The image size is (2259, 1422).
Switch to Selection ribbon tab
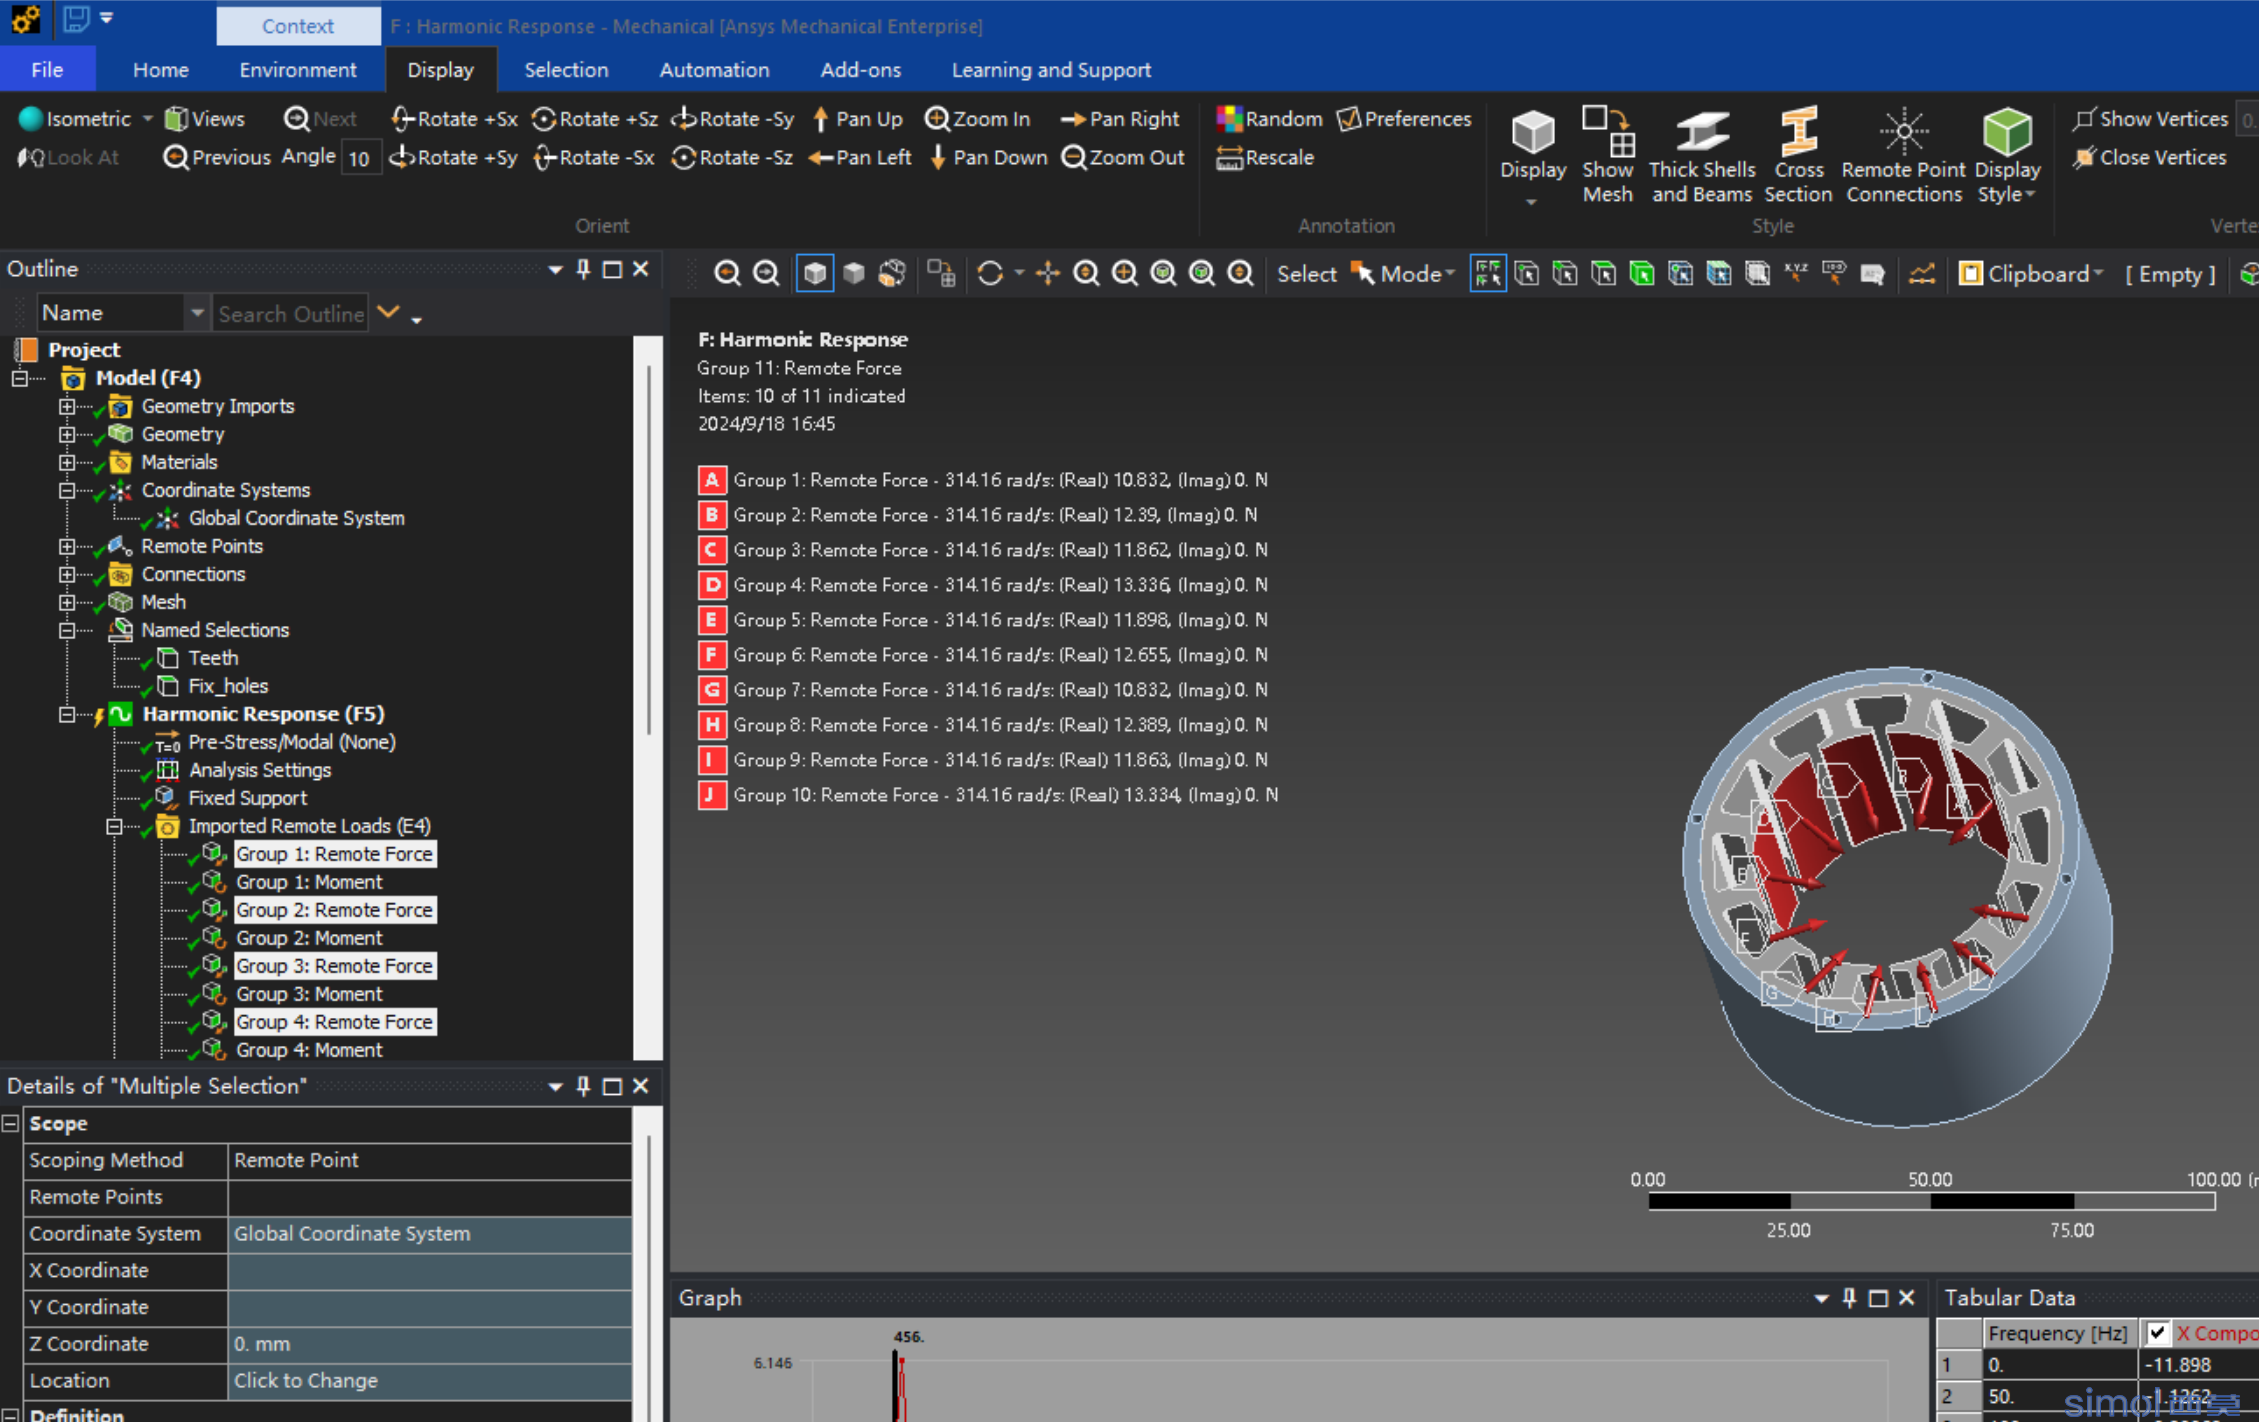point(566,70)
